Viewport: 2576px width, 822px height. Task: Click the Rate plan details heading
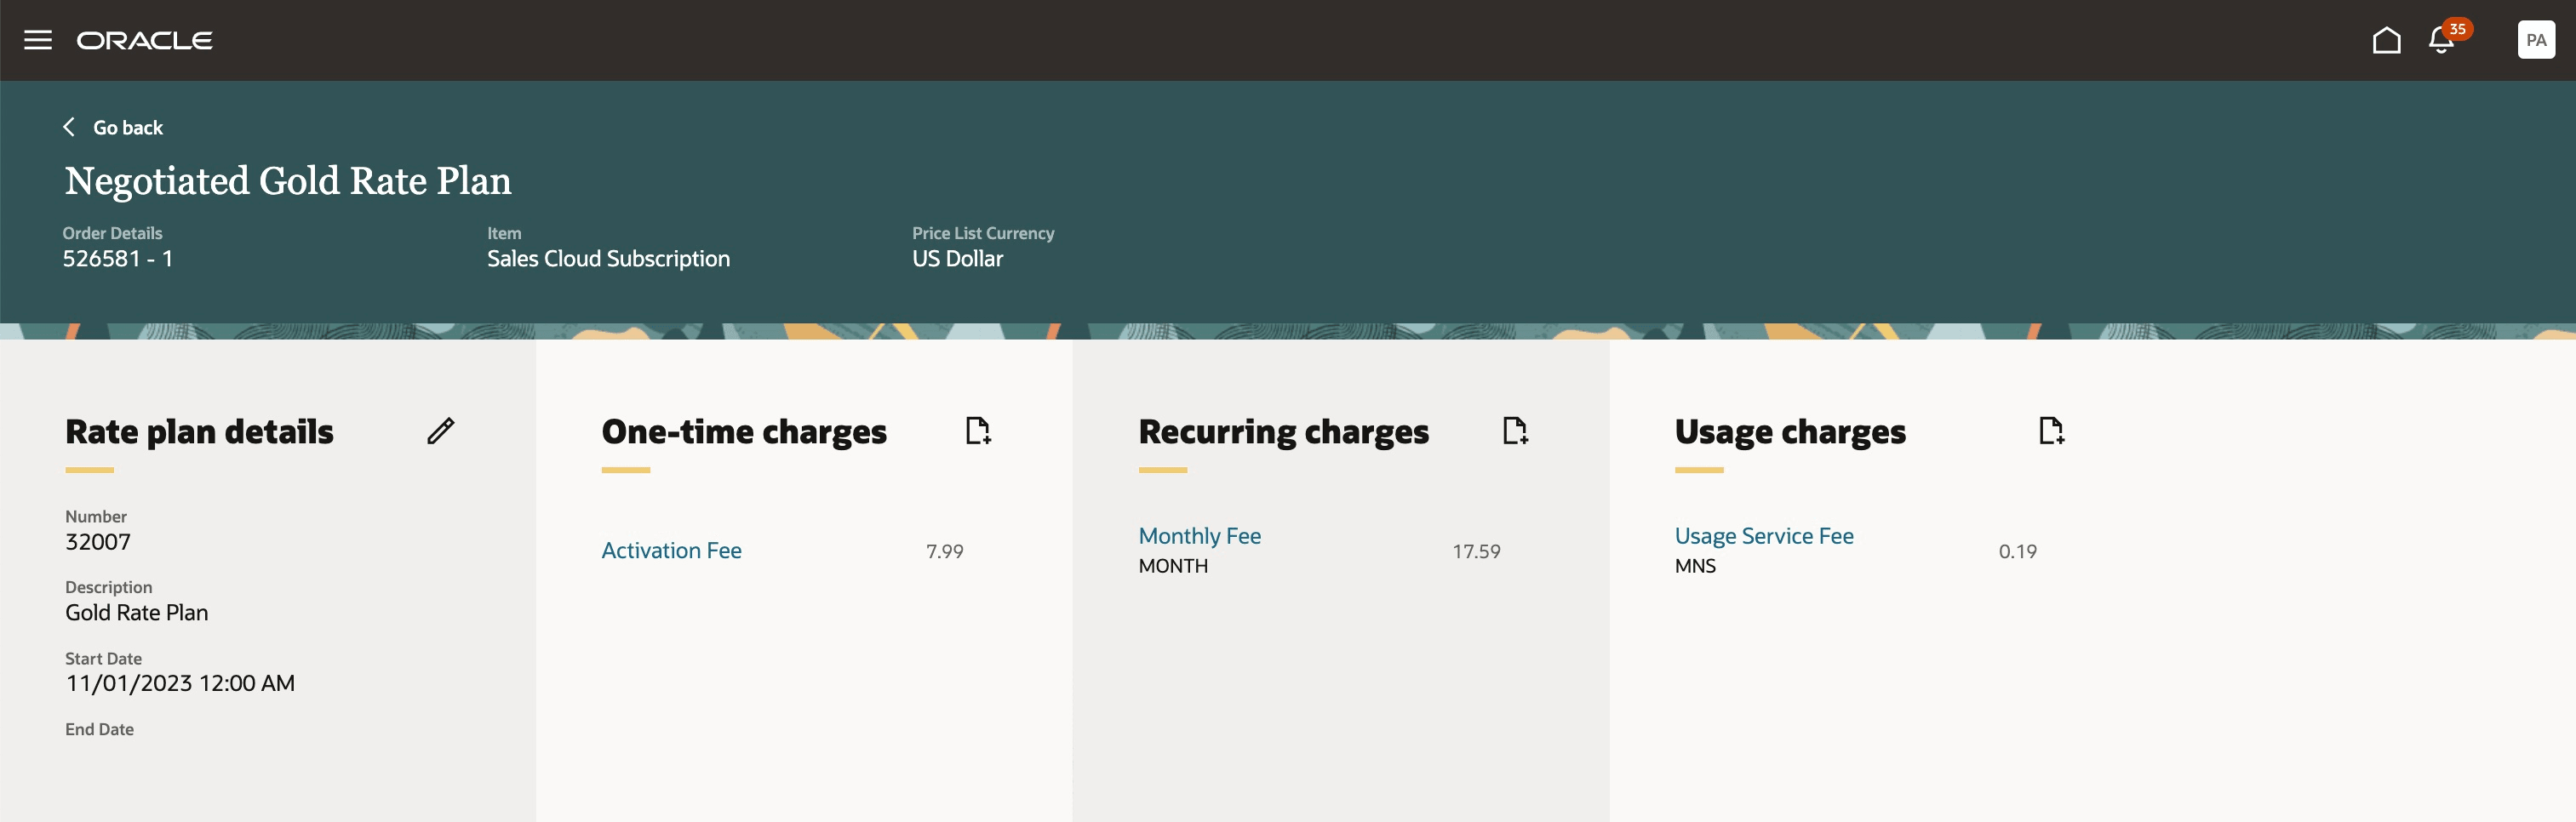pos(199,432)
